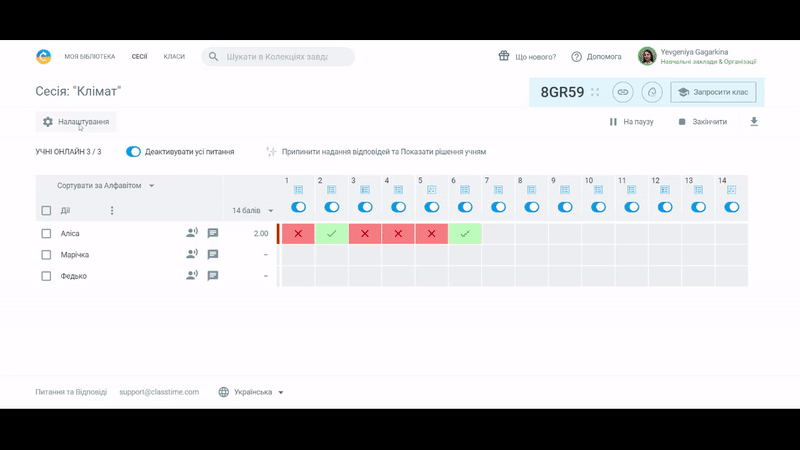Click the speak icon for Марічка
Screen dimensions: 800x450
coord(191,255)
